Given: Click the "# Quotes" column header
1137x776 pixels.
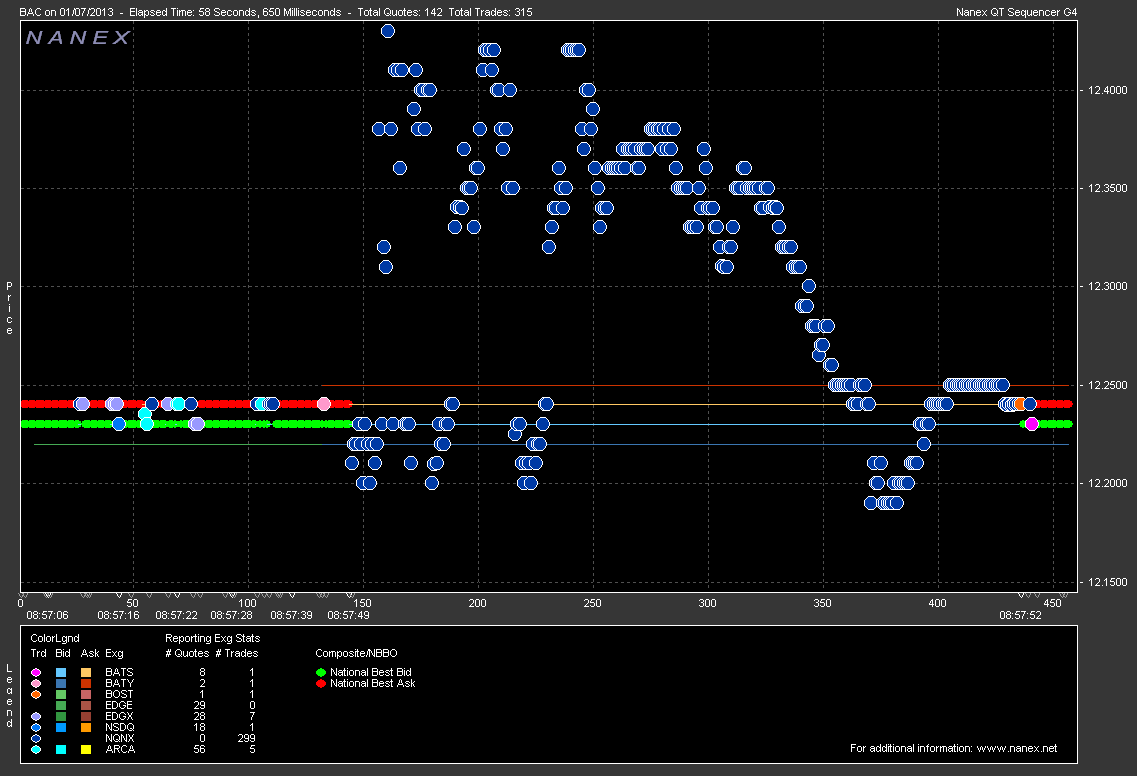Looking at the screenshot, I should [187, 653].
